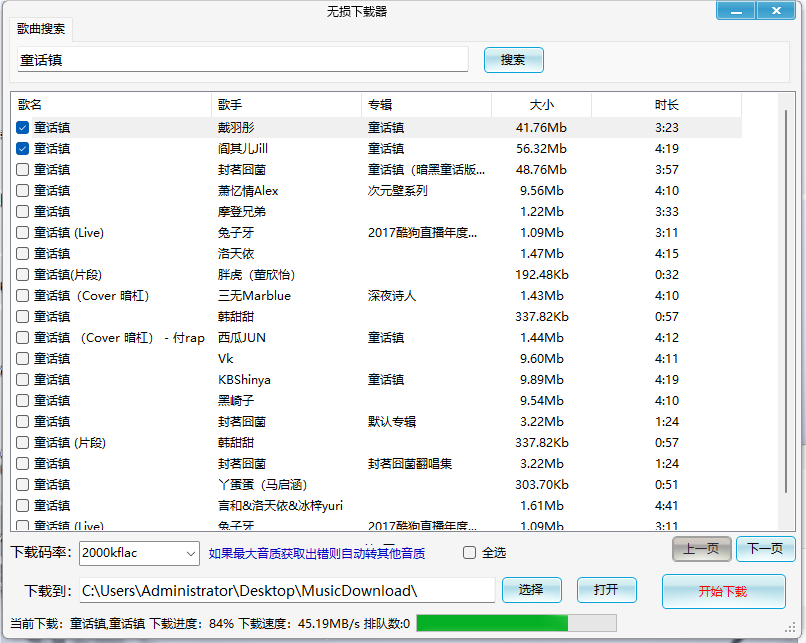Click the 搜索 search button
This screenshot has height=643, width=806.
click(513, 59)
